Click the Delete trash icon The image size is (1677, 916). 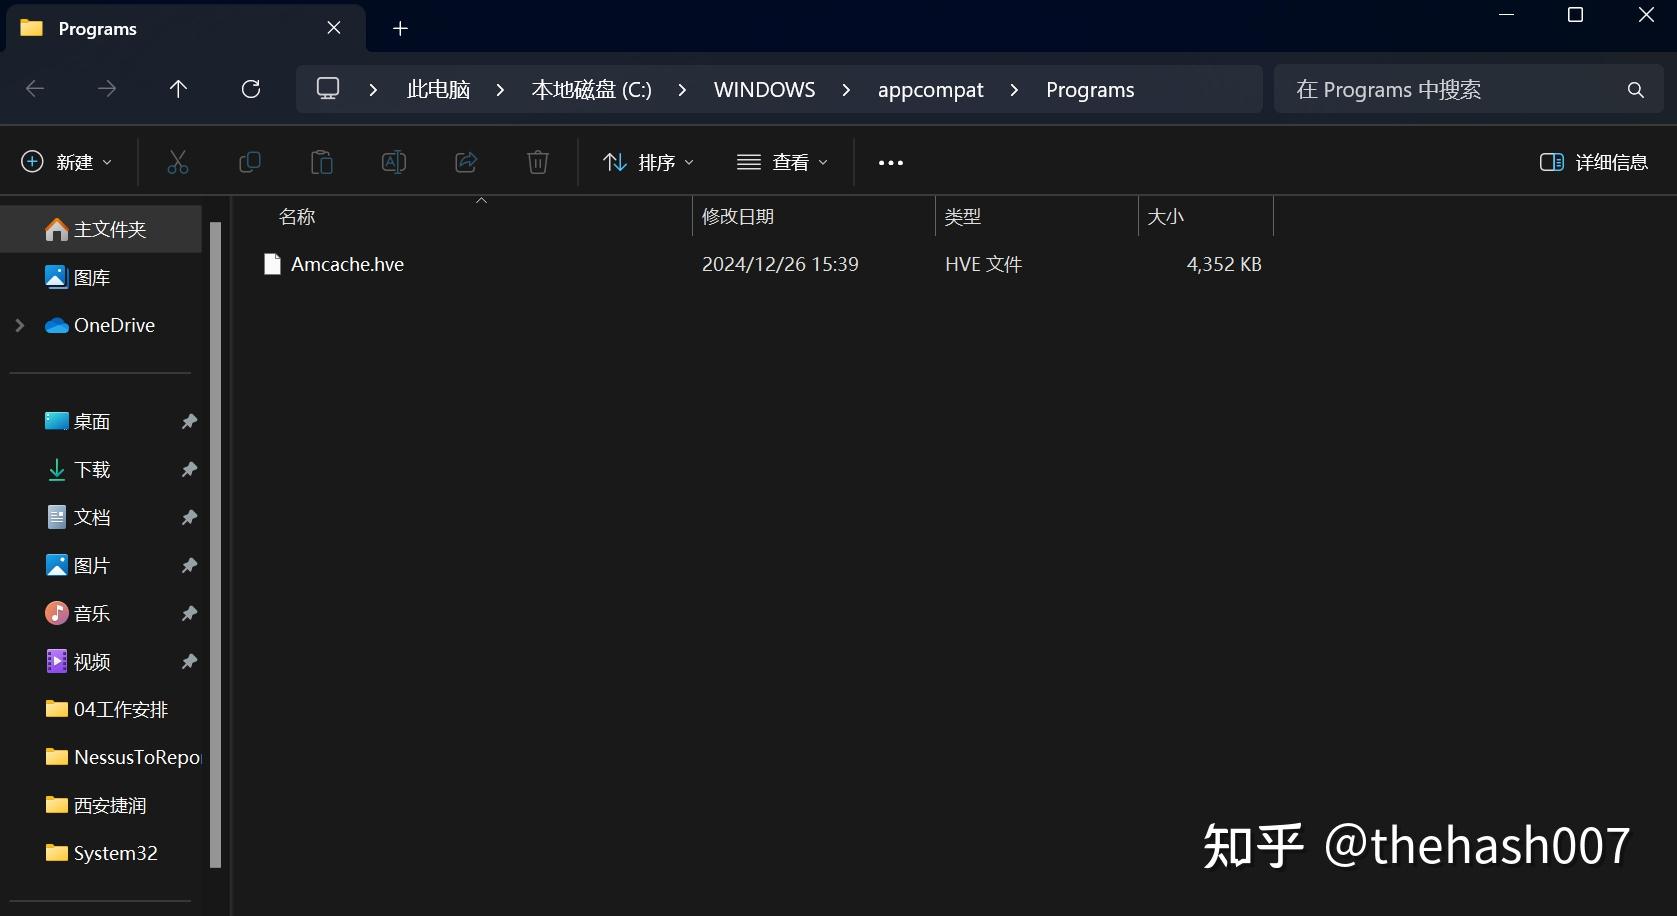tap(537, 162)
